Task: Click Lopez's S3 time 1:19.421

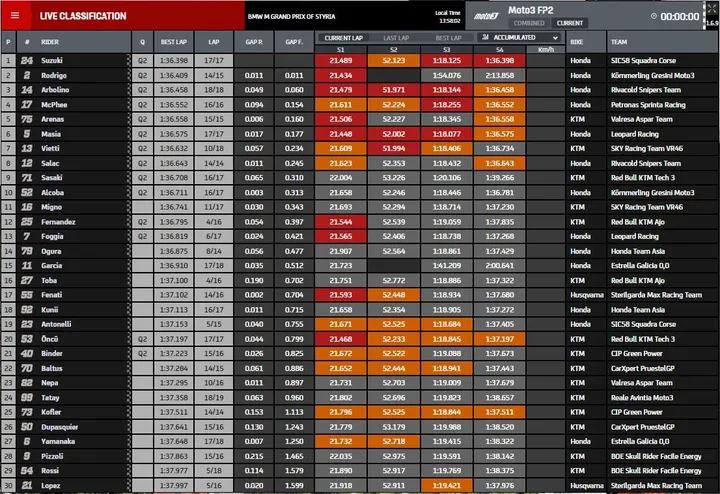Action: pyautogui.click(x=447, y=485)
